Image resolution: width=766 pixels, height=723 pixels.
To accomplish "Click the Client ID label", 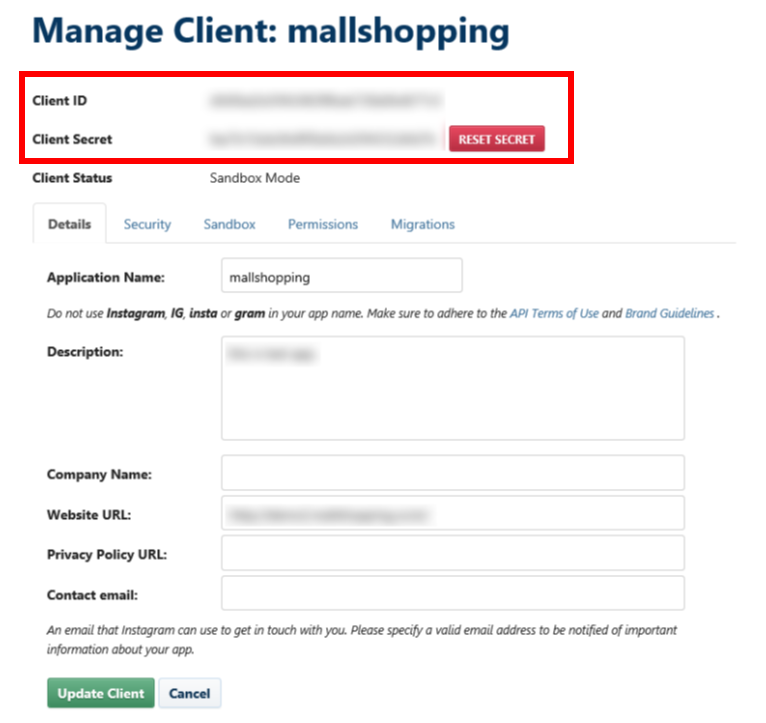I will pyautogui.click(x=60, y=101).
